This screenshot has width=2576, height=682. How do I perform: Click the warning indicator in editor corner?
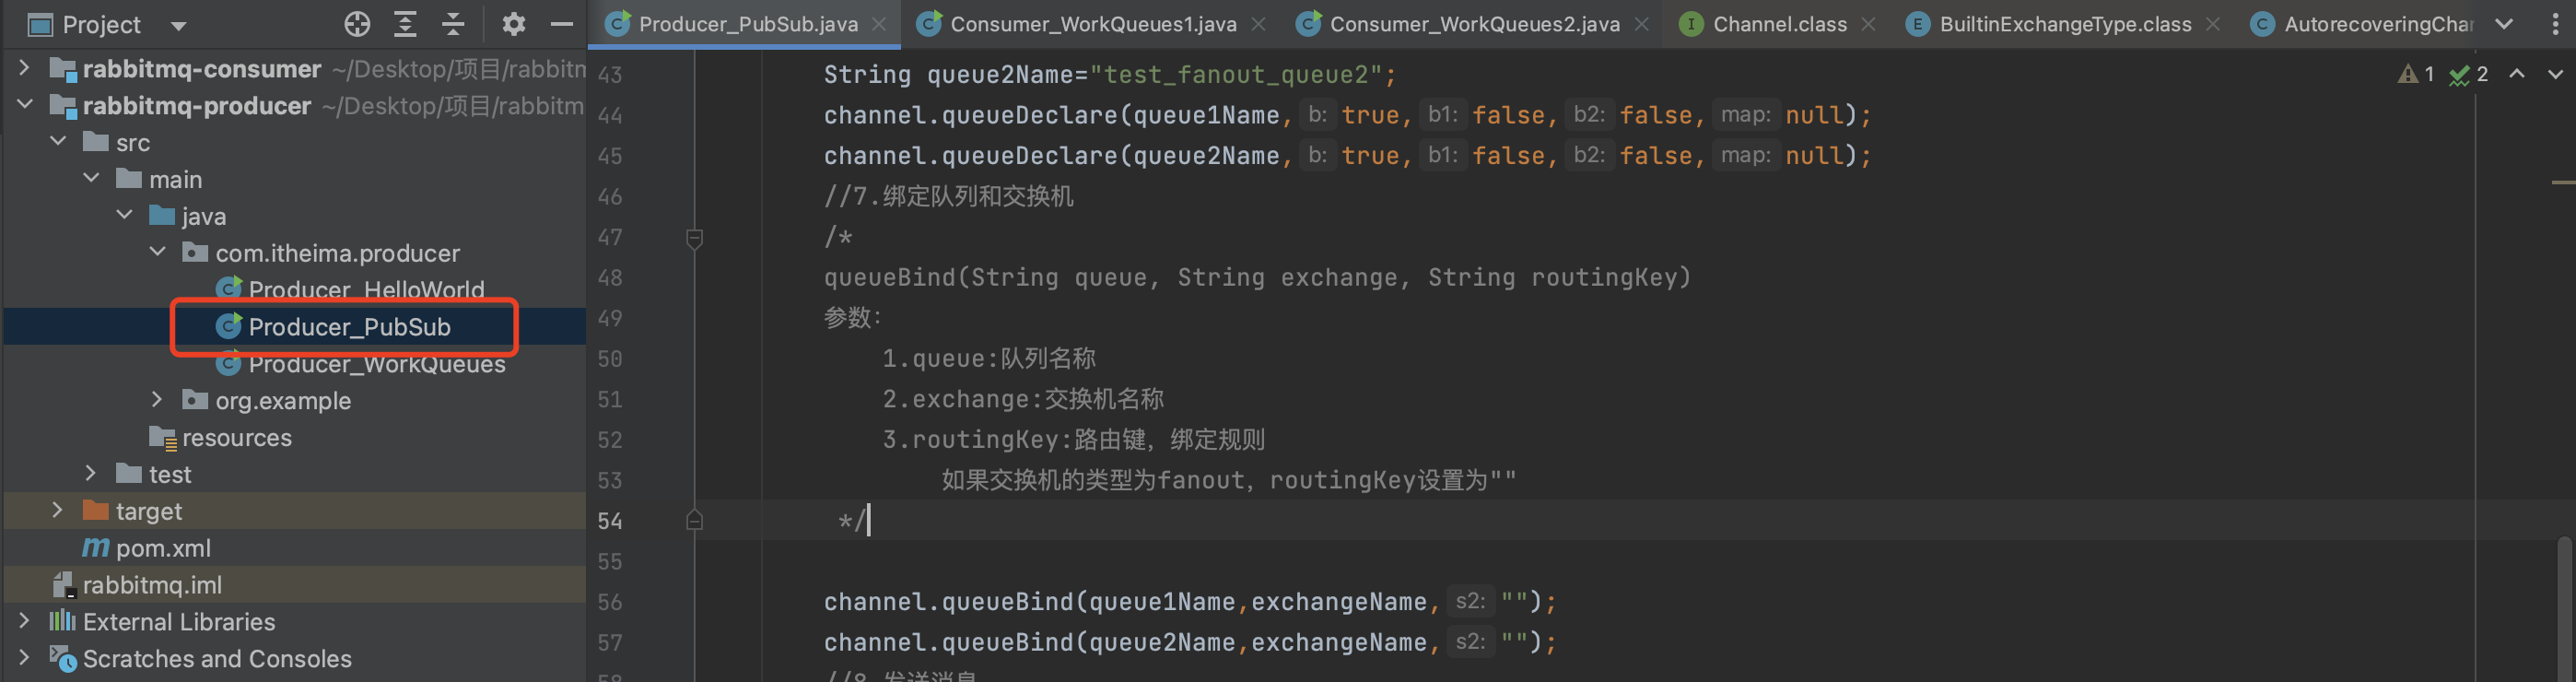click(2415, 75)
